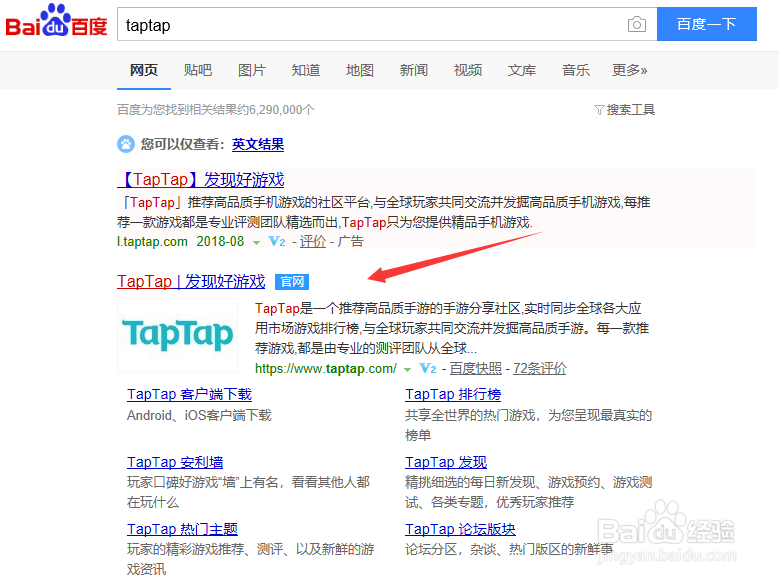Image resolution: width=779 pixels, height=583 pixels.
Task: Open 搜索工具 search tools
Action: click(x=630, y=110)
